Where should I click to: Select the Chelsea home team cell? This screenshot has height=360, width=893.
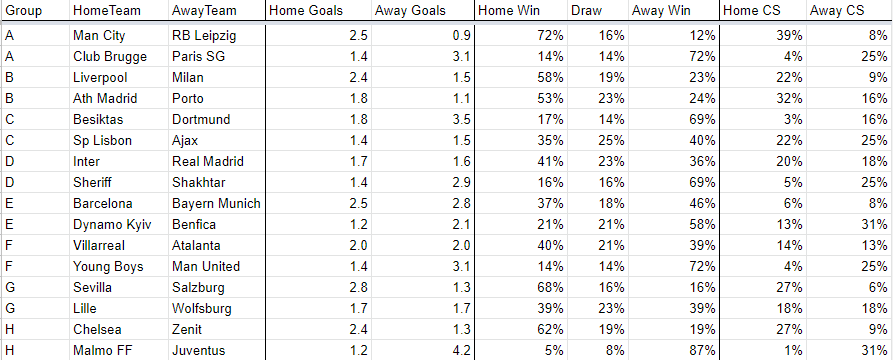(x=119, y=329)
